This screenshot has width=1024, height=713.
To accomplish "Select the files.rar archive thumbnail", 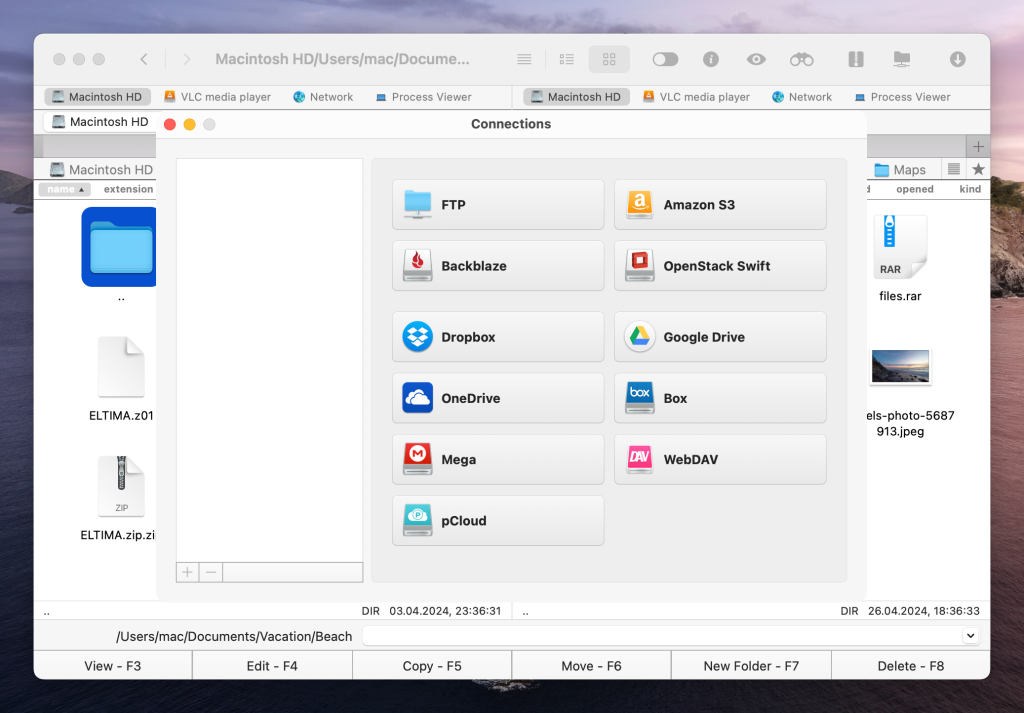I will 900,247.
